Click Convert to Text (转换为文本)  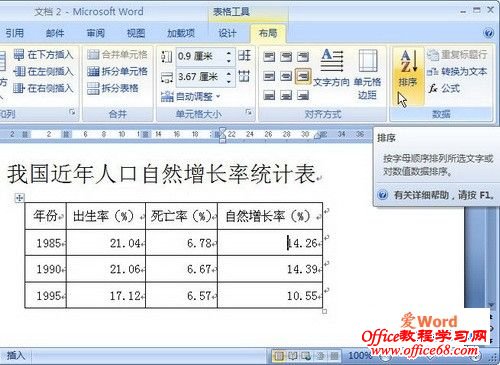457,71
